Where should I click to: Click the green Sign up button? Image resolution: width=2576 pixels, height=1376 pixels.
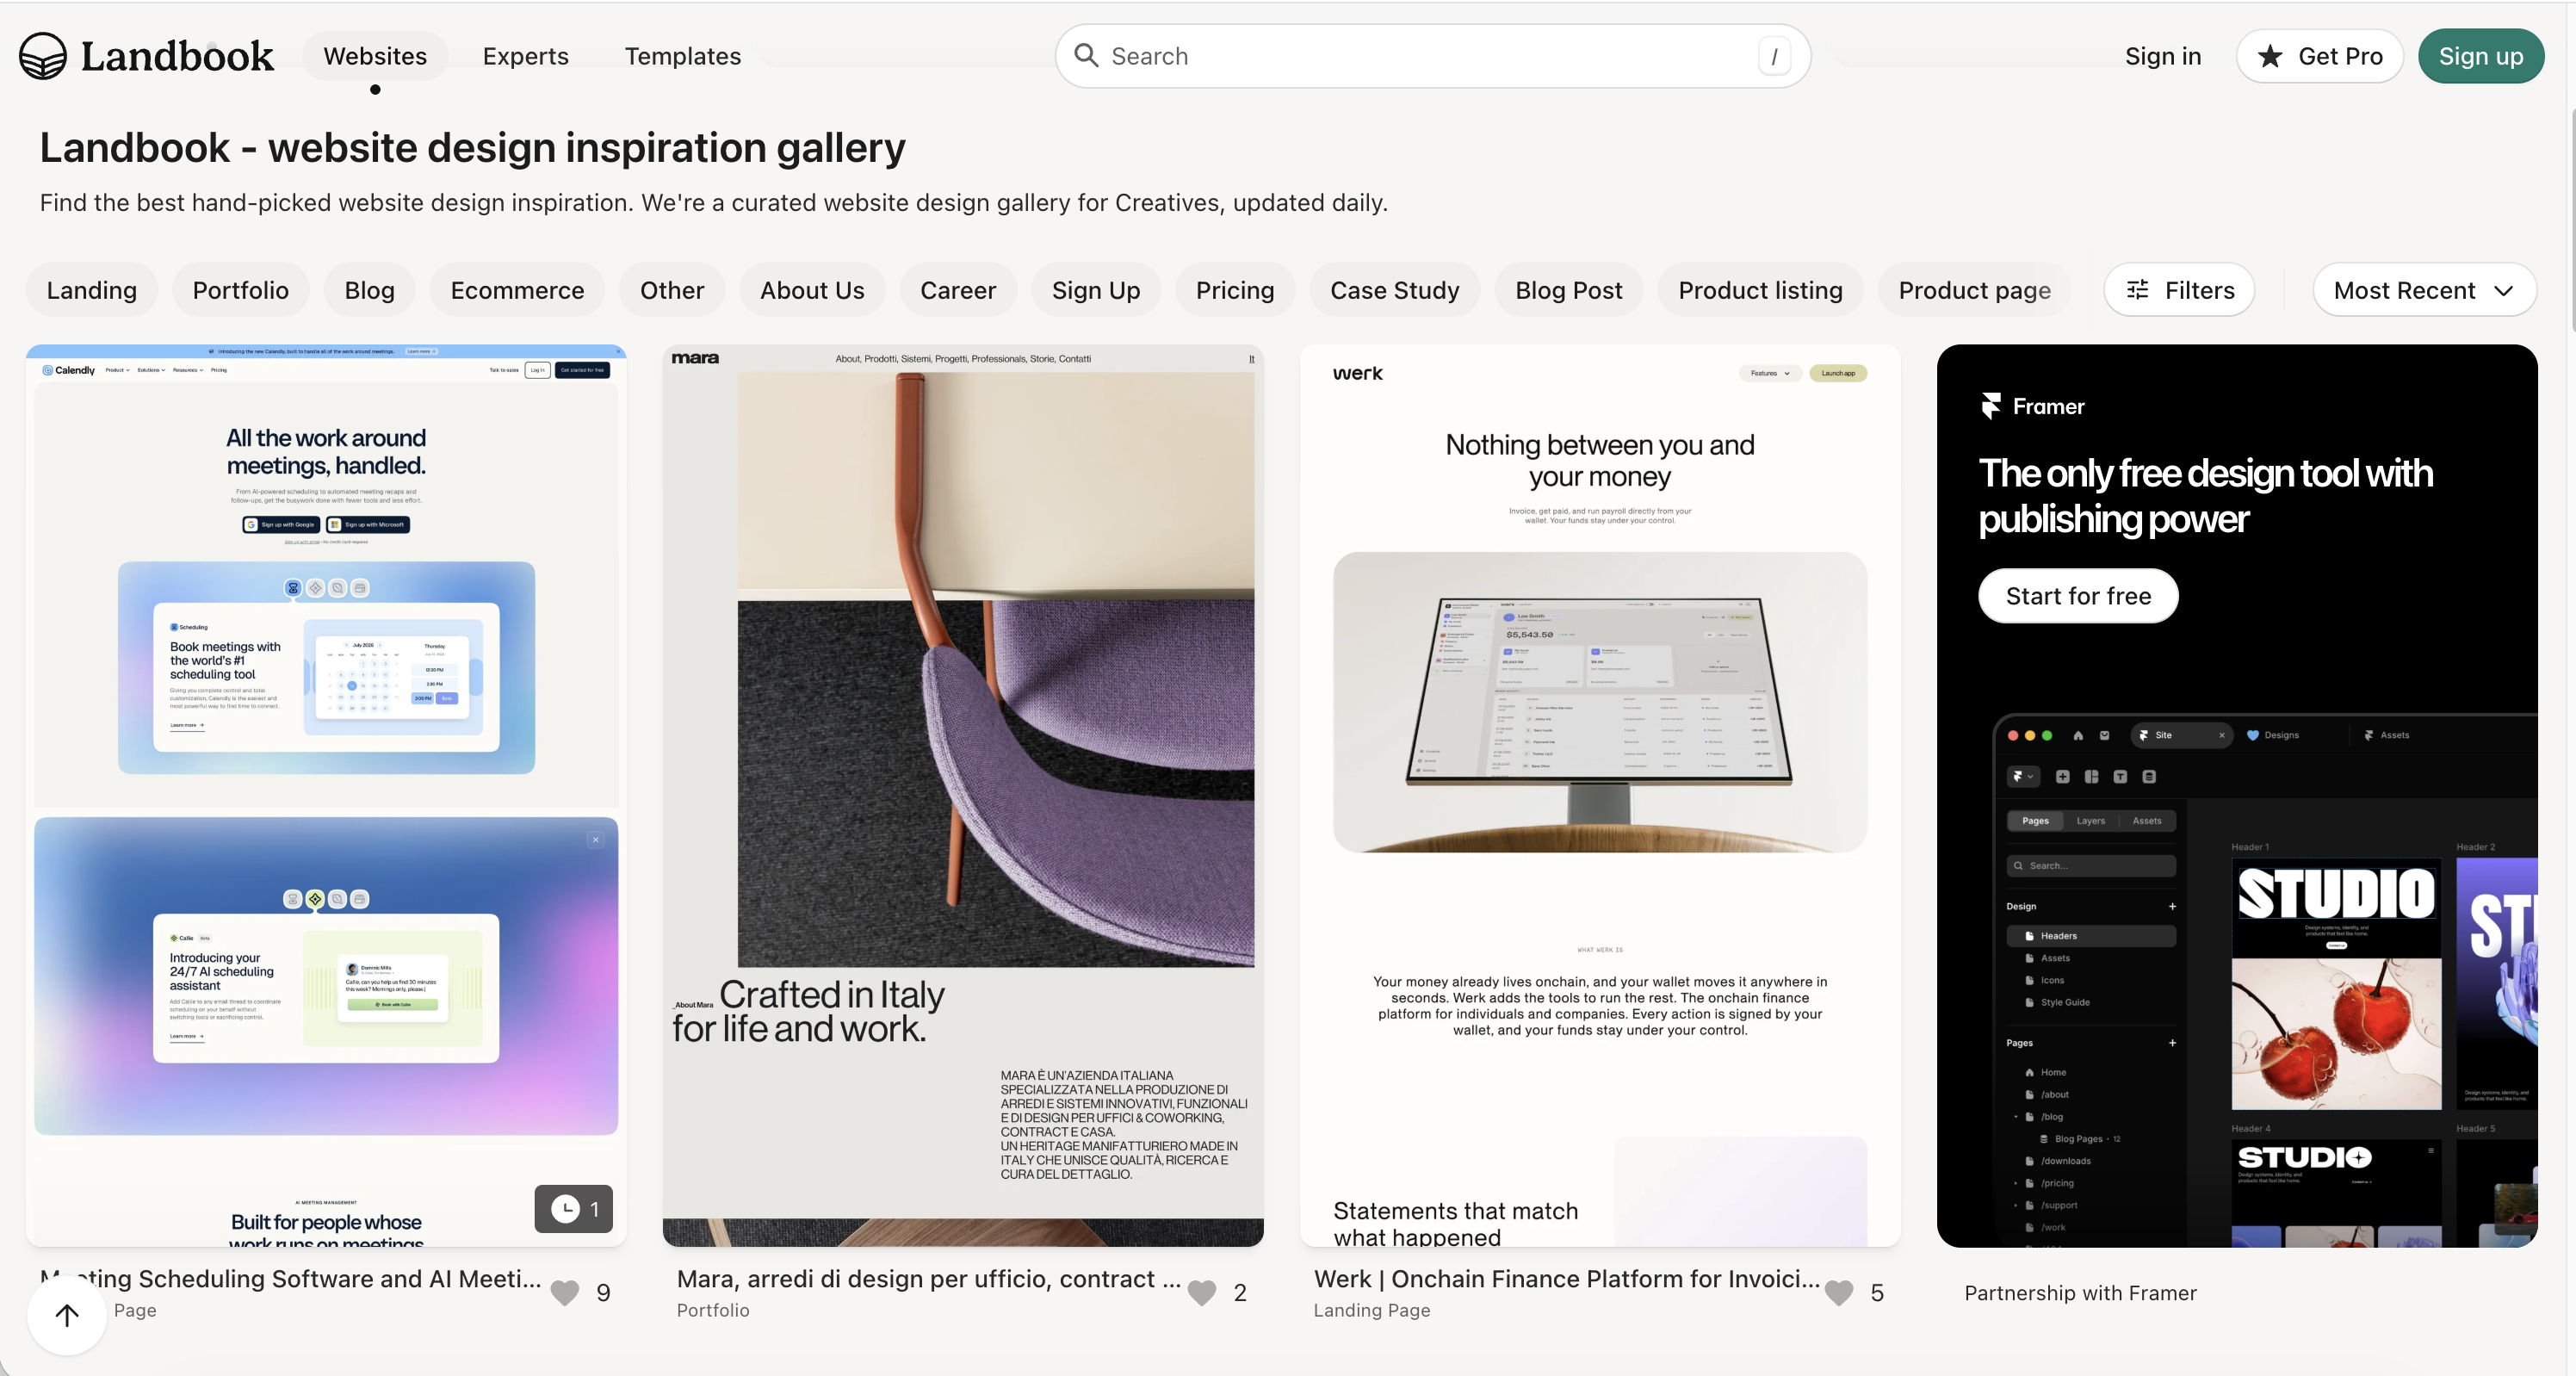point(2481,56)
